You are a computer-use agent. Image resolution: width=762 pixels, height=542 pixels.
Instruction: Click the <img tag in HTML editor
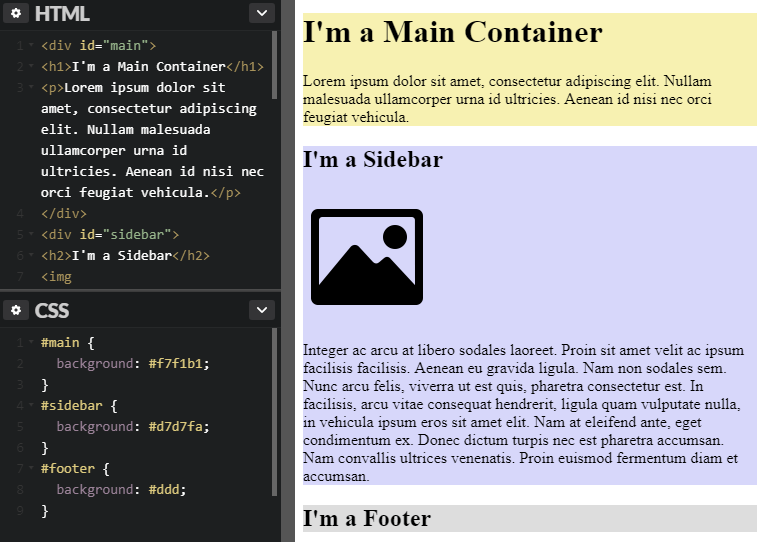[56, 277]
